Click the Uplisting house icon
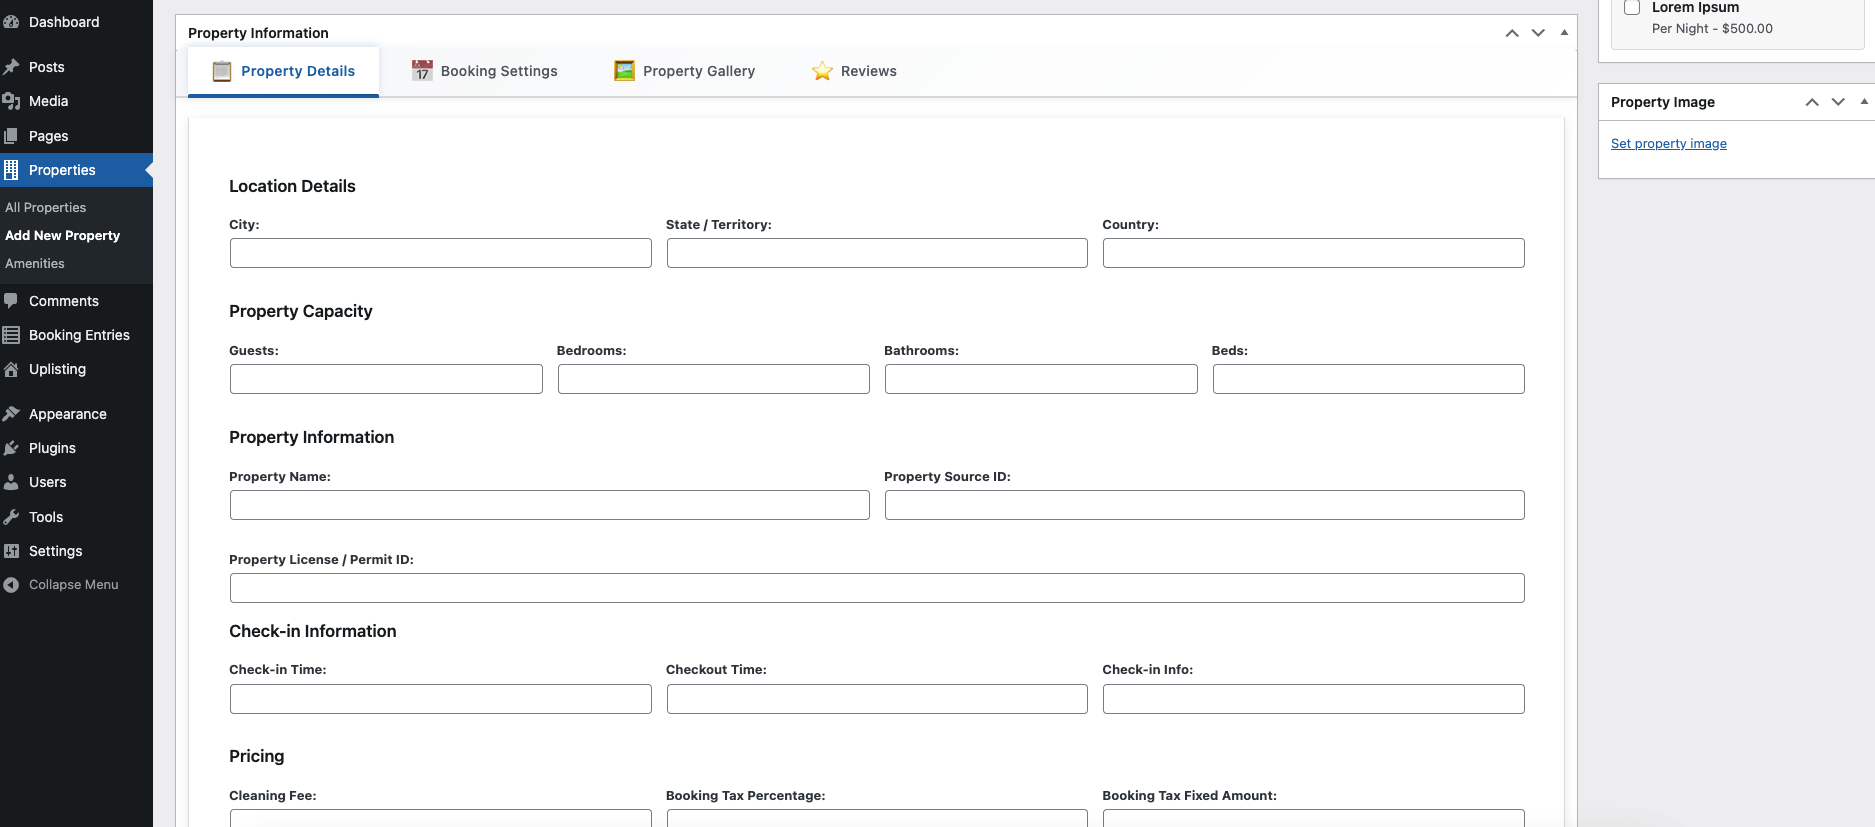Image resolution: width=1875 pixels, height=827 pixels. click(x=11, y=369)
